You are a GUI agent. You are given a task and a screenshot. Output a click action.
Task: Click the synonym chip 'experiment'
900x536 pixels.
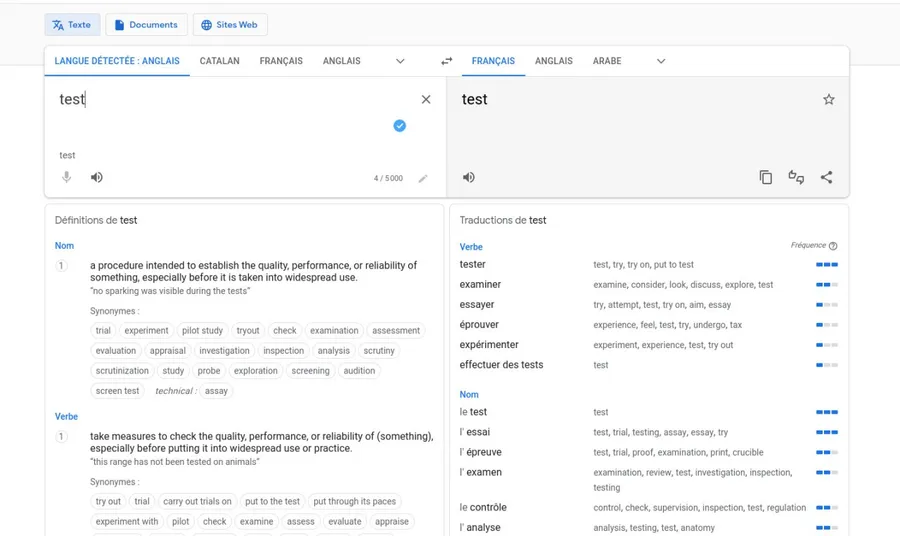(x=146, y=331)
